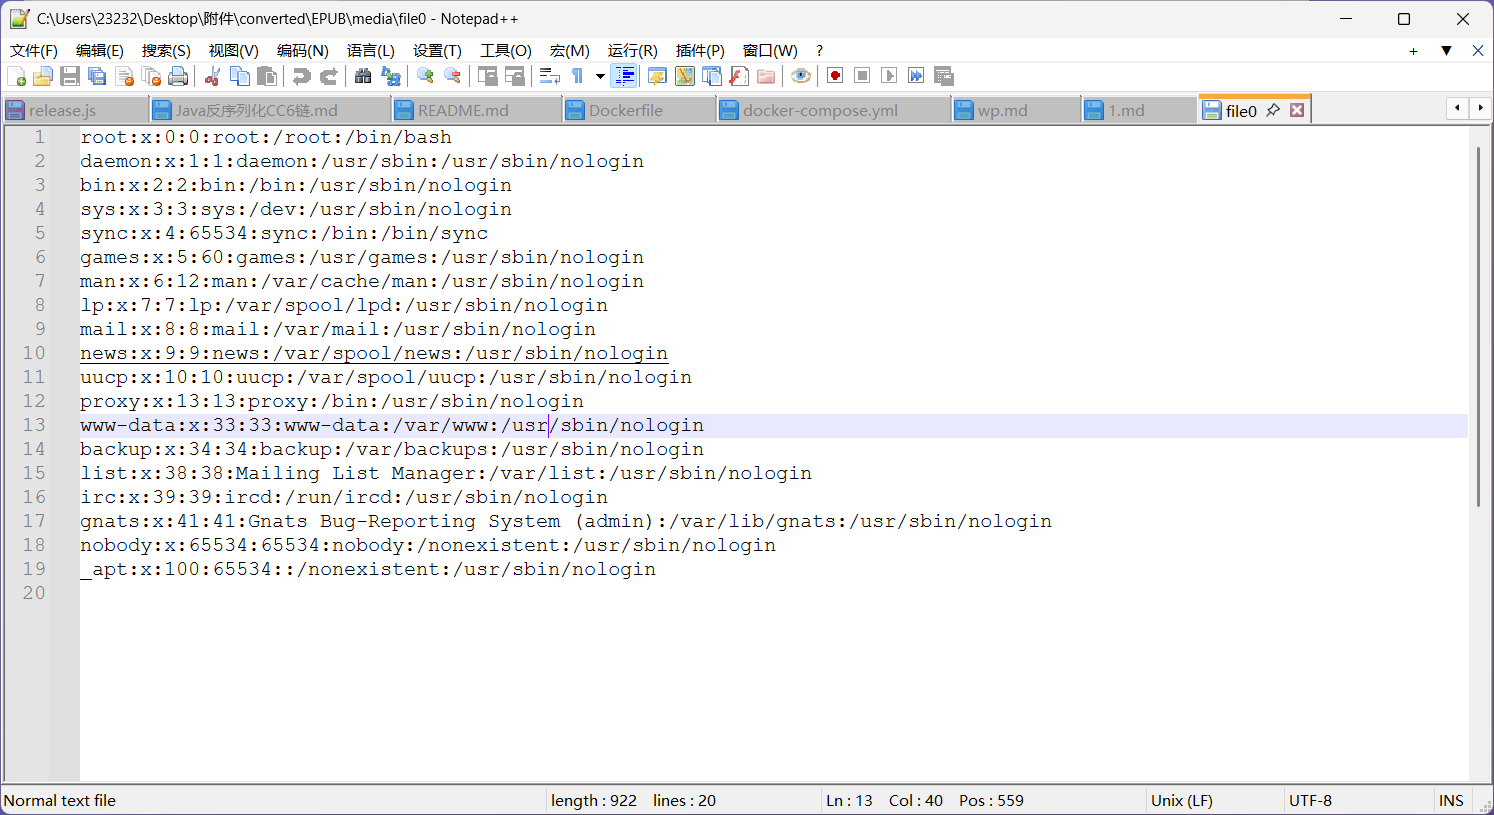1494x815 pixels.
Task: Click line number 17 in the margin
Action: point(34,521)
